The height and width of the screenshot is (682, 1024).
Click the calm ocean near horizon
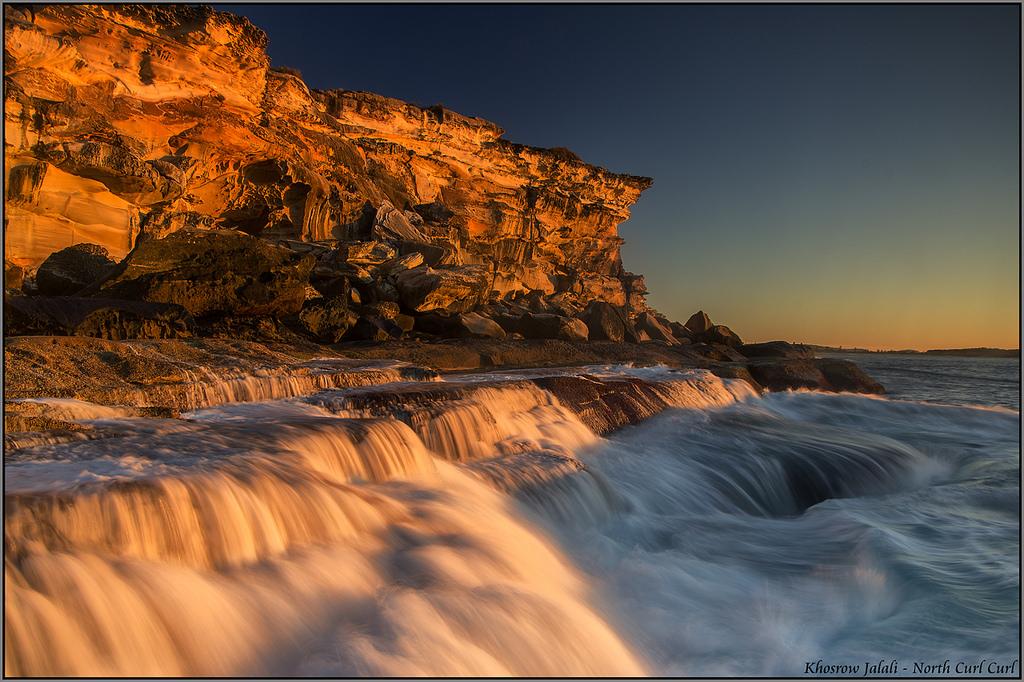(950, 378)
